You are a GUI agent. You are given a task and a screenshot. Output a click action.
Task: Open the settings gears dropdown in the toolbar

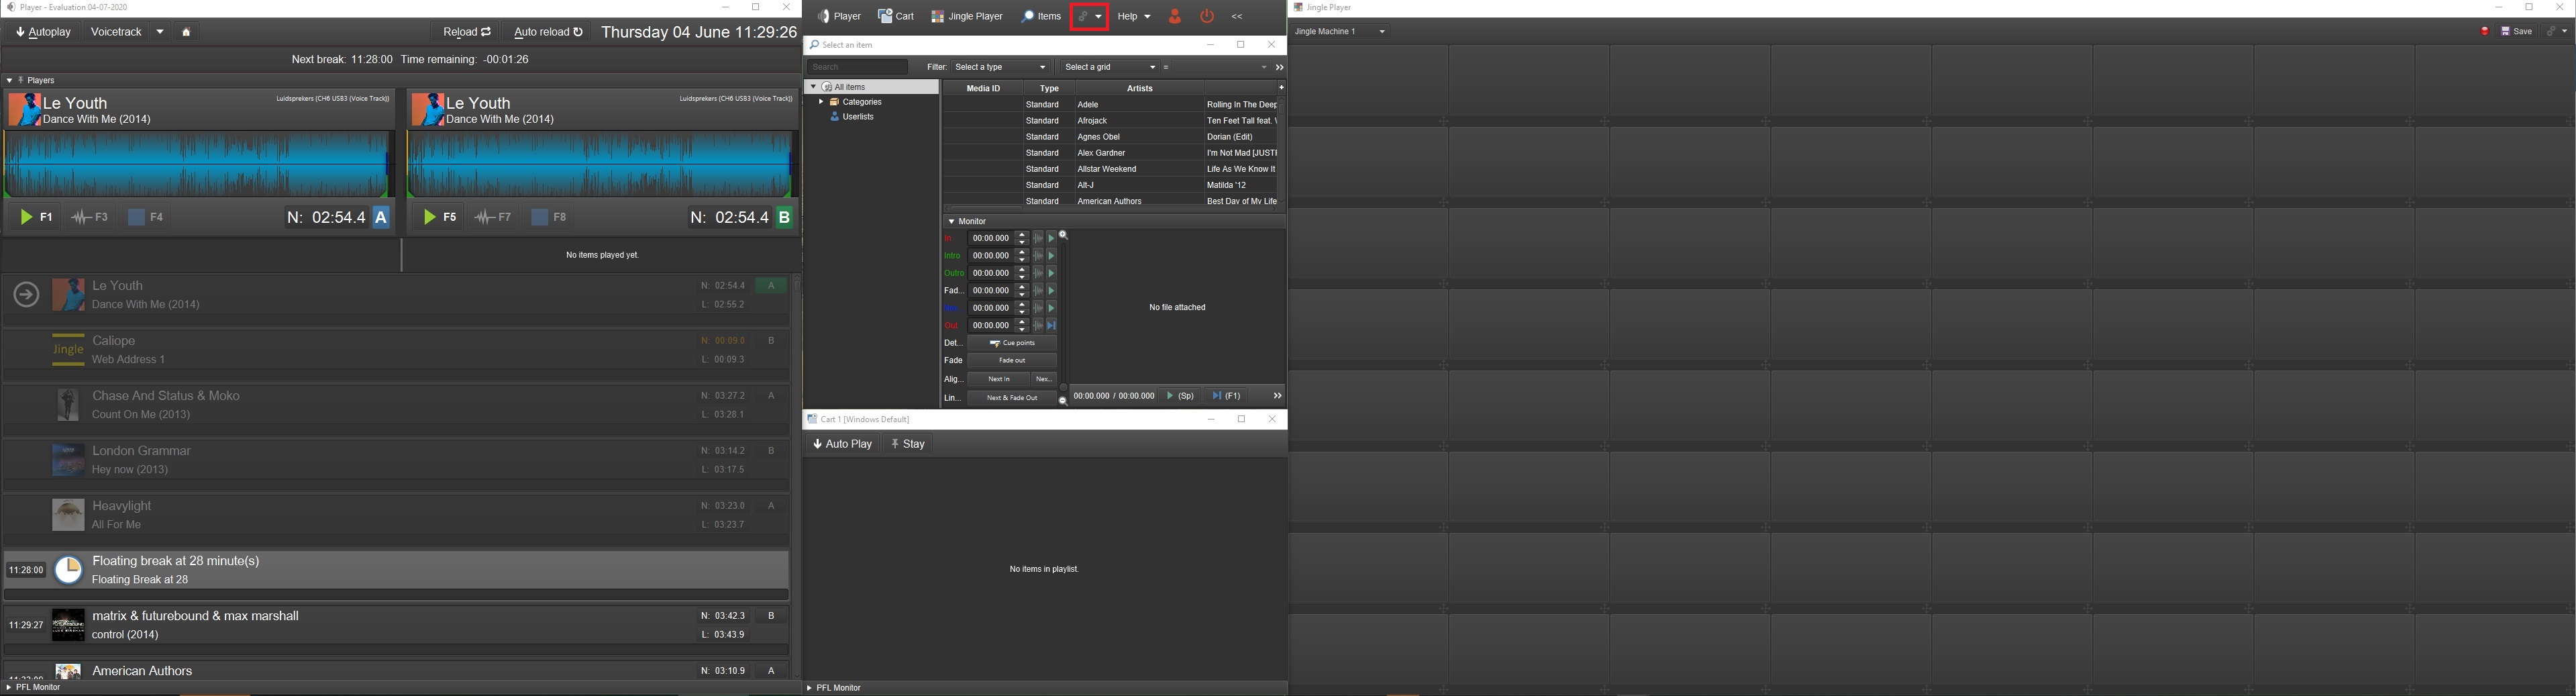point(1088,16)
